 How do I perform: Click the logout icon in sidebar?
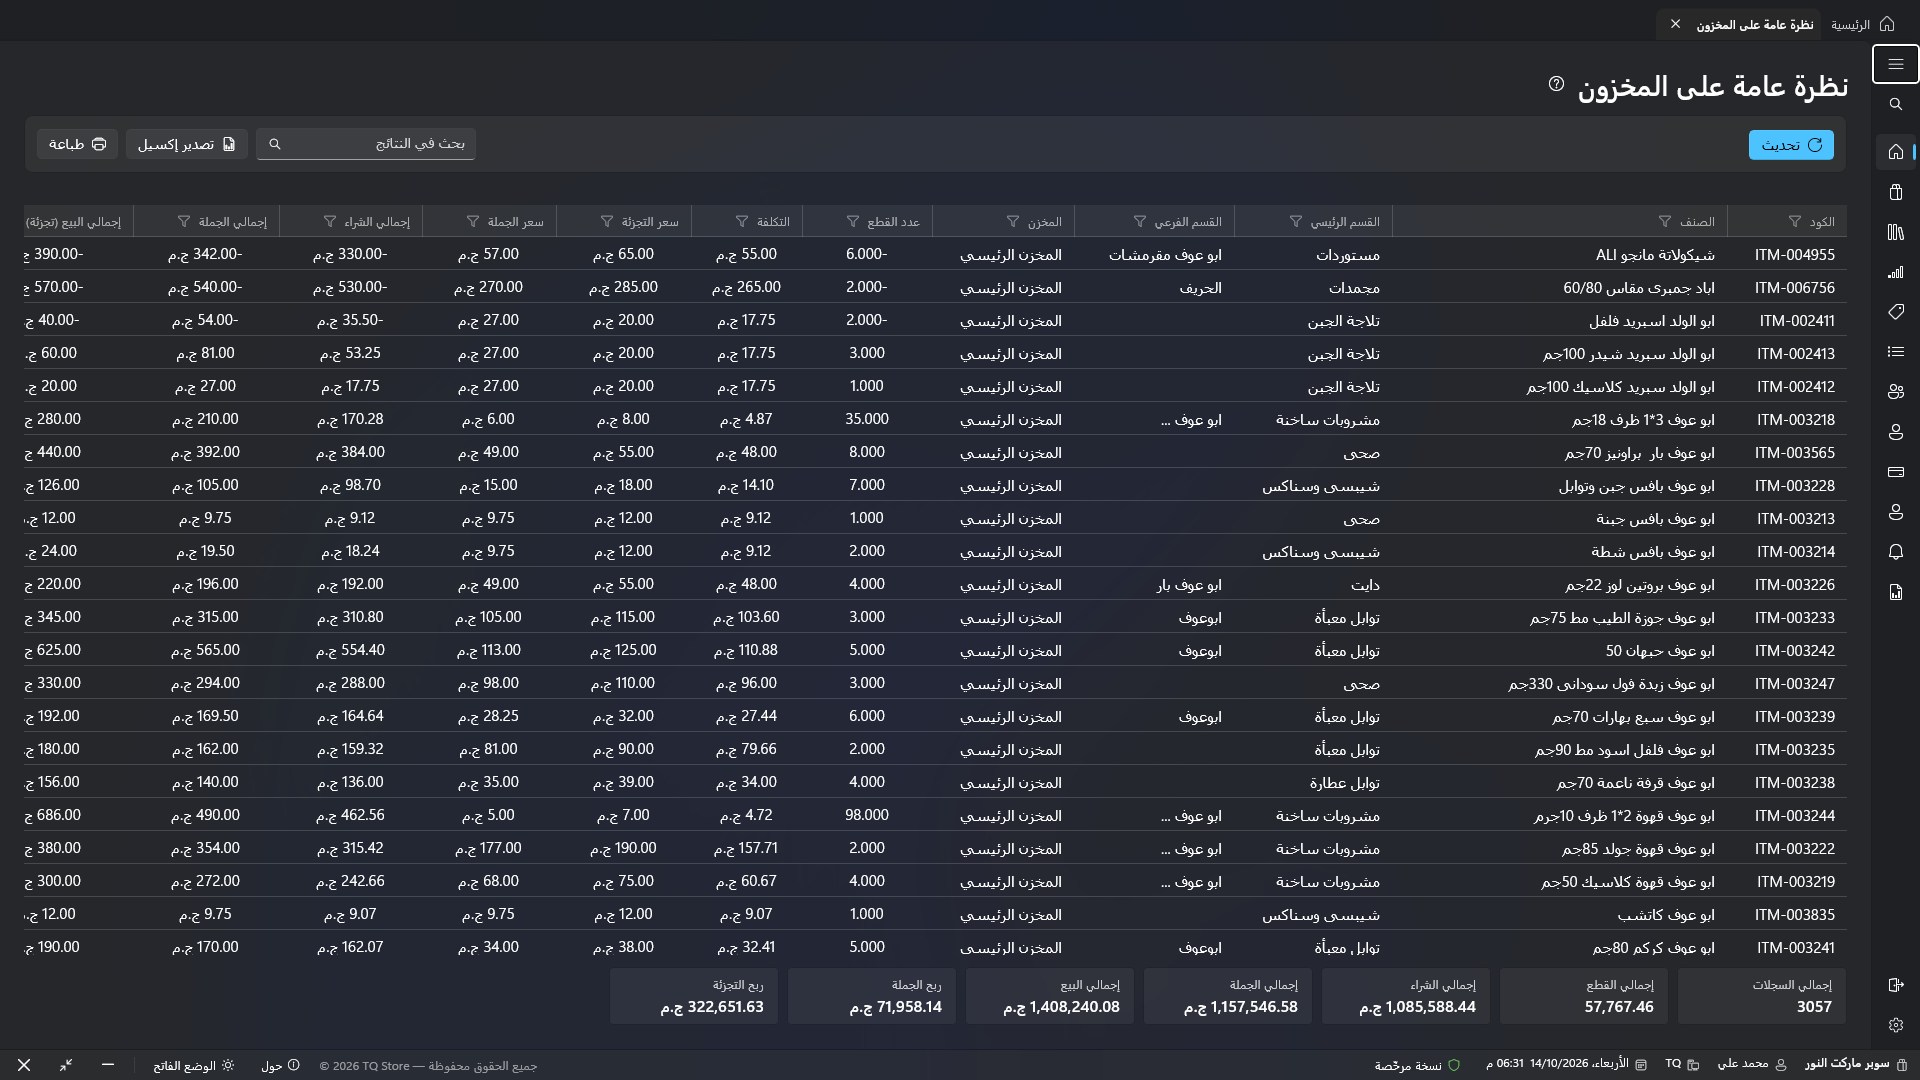(1895, 985)
